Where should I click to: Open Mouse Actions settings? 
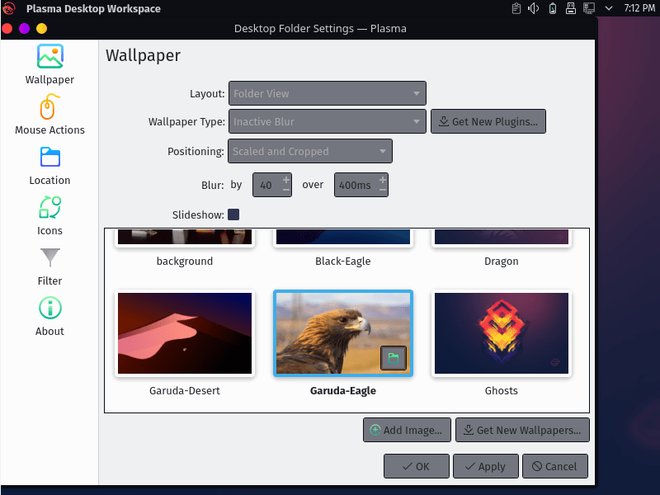pyautogui.click(x=50, y=114)
